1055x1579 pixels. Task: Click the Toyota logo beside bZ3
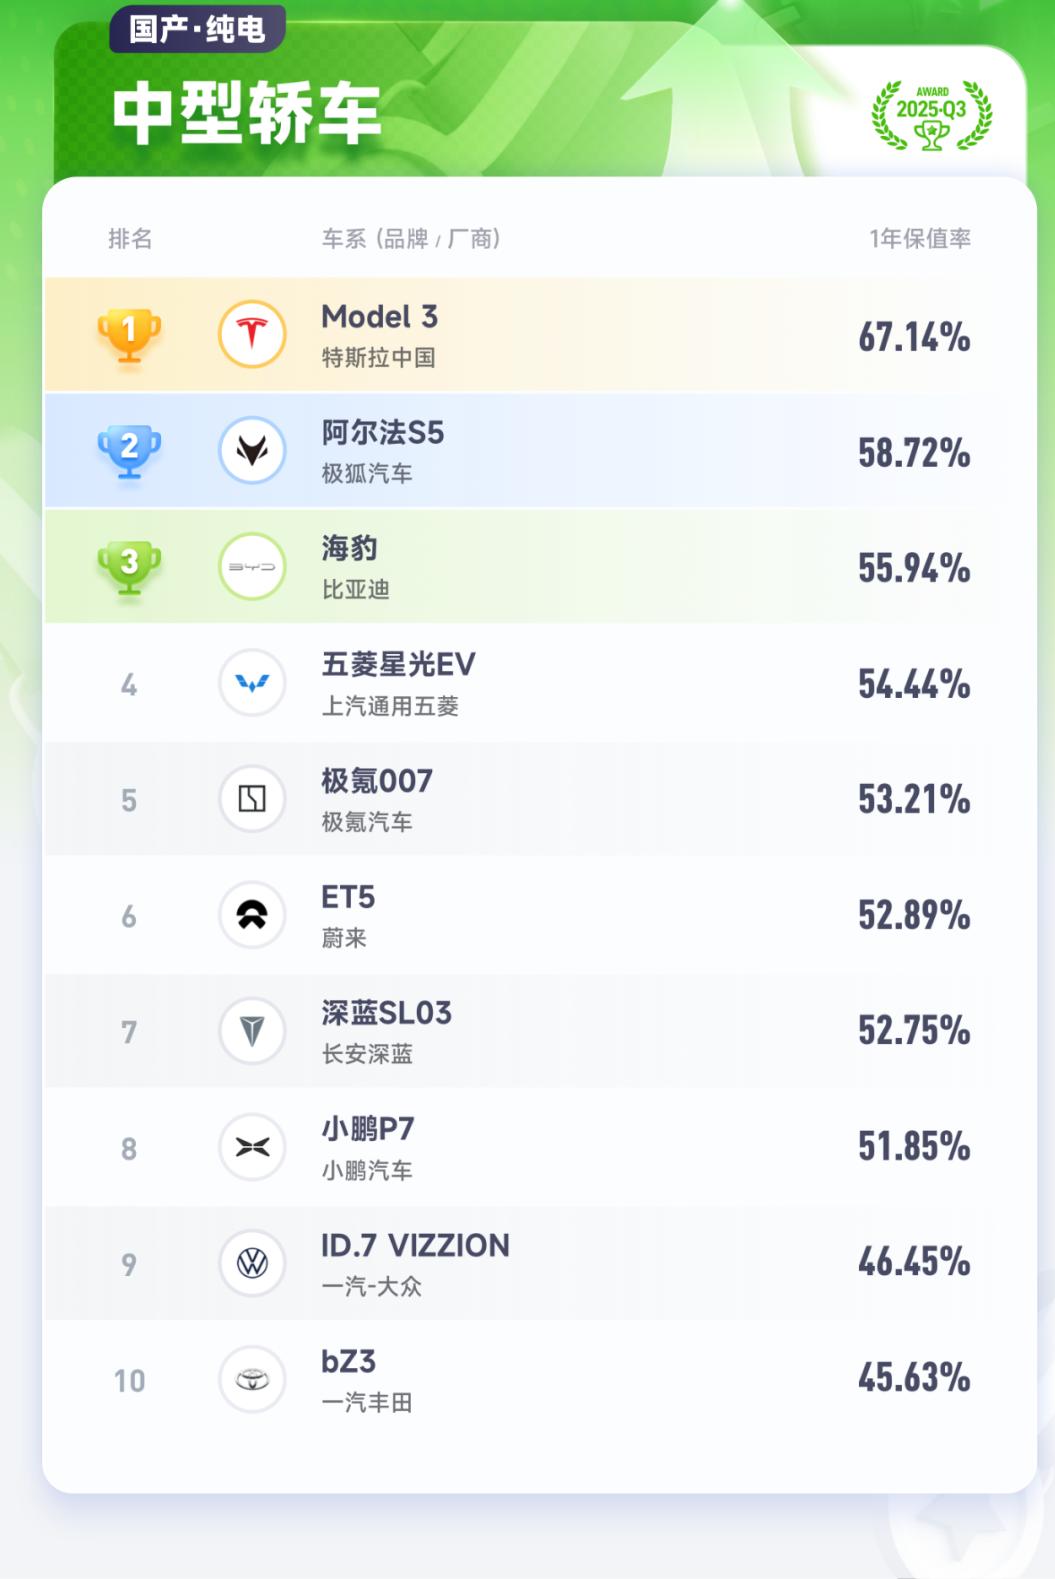252,1379
